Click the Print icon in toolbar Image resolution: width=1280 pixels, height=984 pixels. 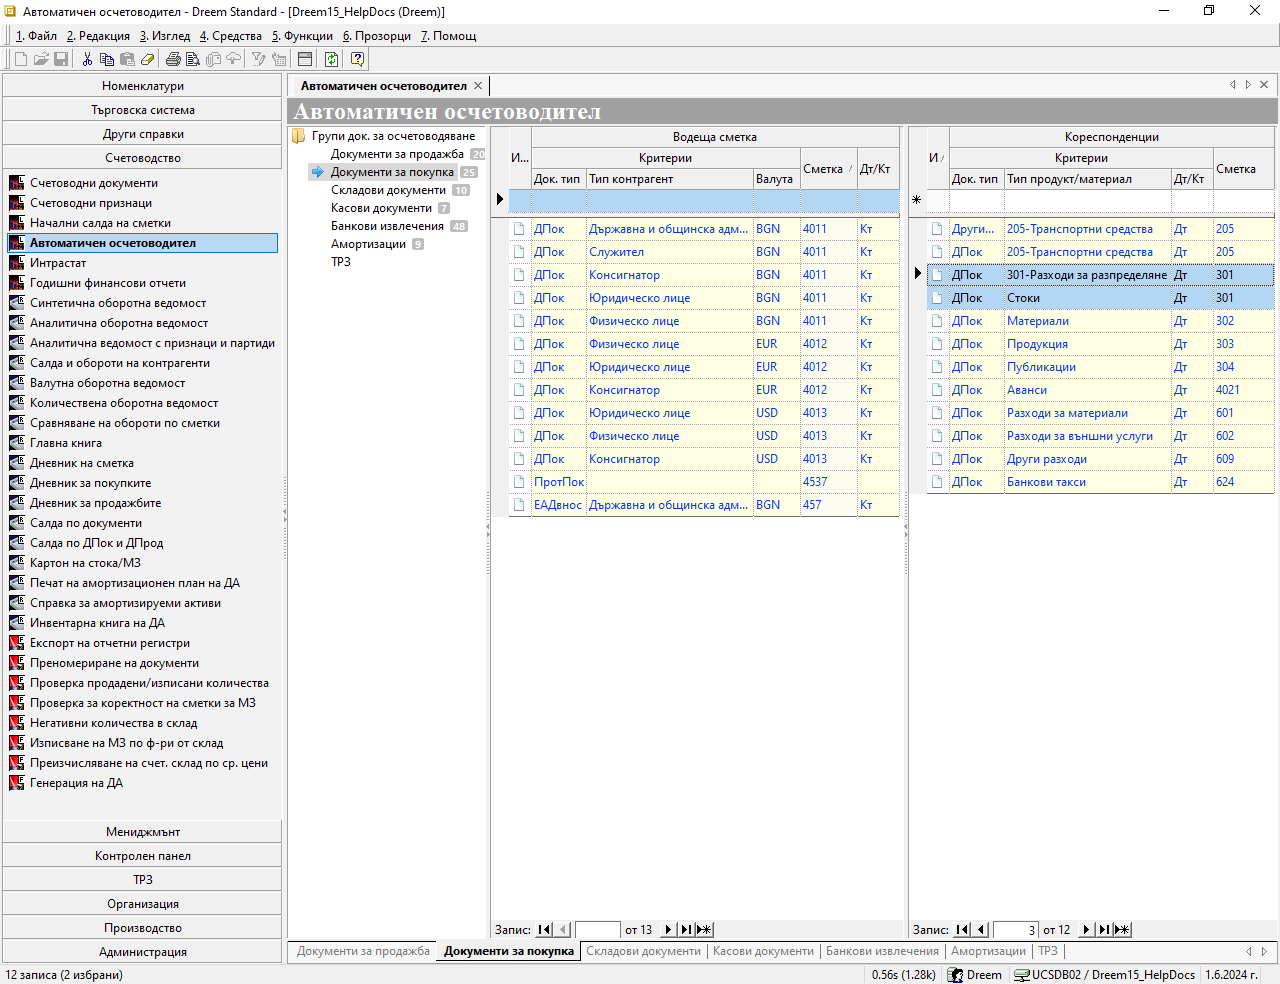[x=173, y=59]
